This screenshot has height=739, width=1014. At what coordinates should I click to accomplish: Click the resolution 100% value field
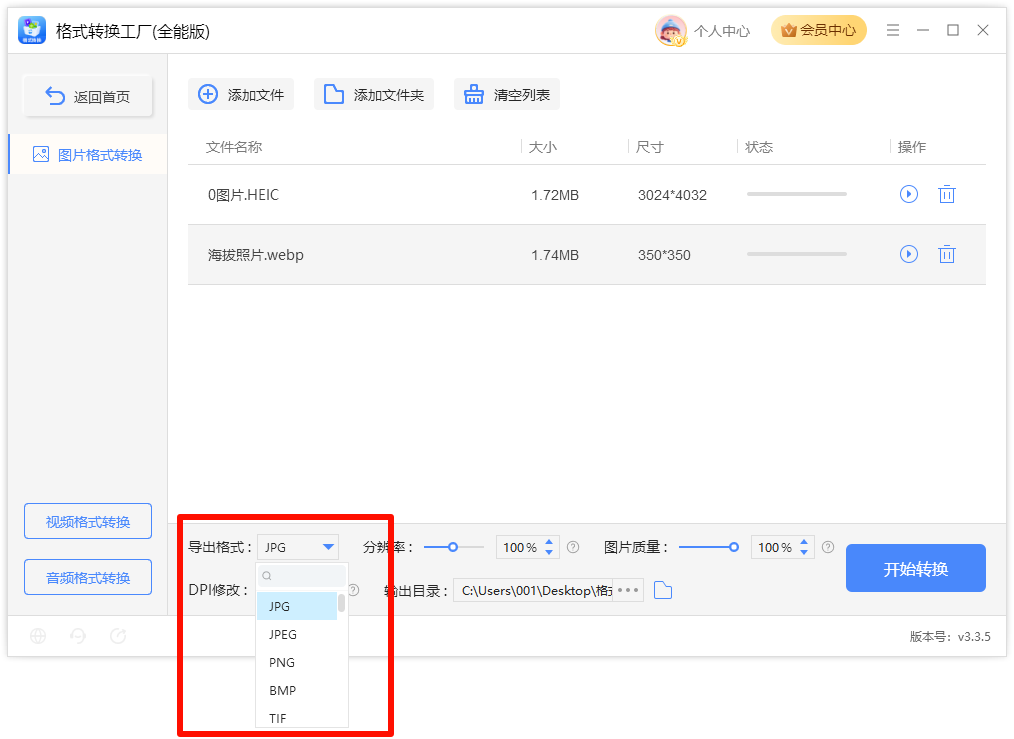click(520, 548)
